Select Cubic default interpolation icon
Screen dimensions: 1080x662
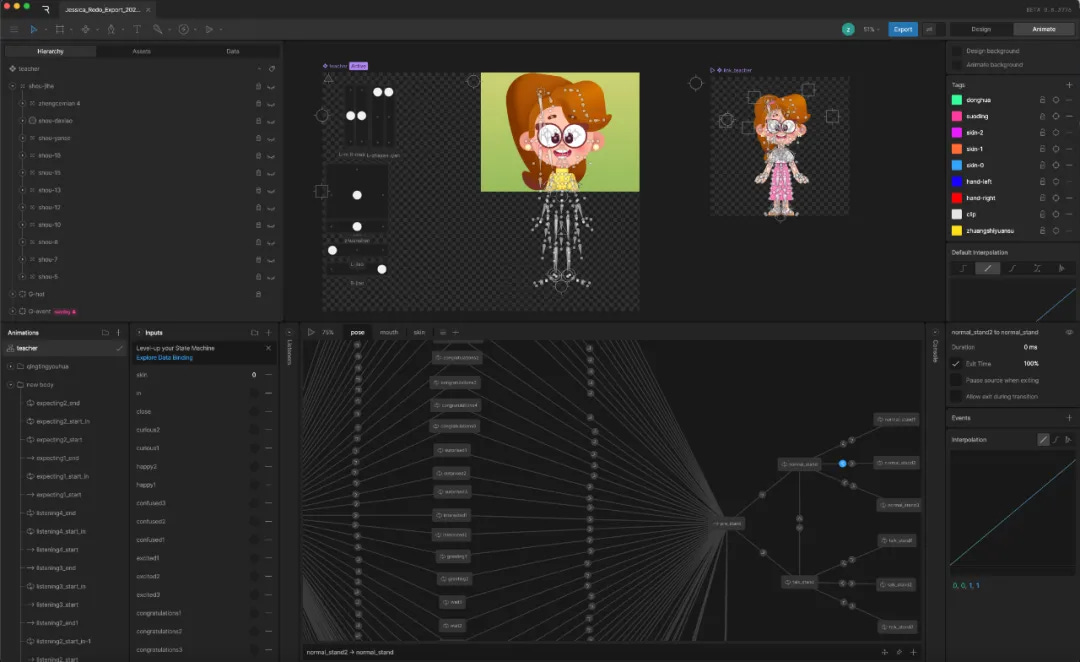[x=1012, y=269]
